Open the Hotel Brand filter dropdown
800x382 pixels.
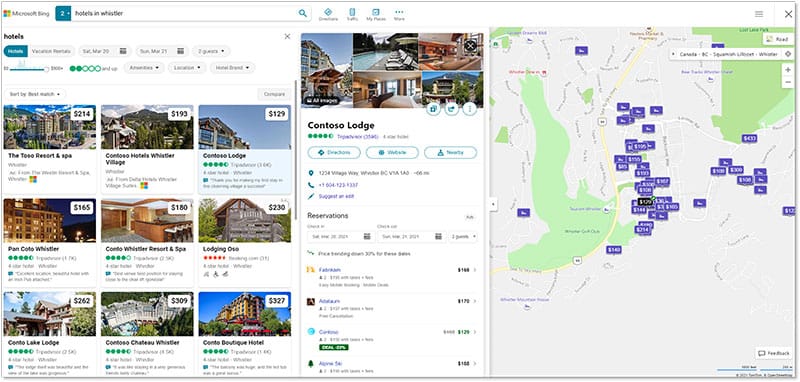click(232, 67)
